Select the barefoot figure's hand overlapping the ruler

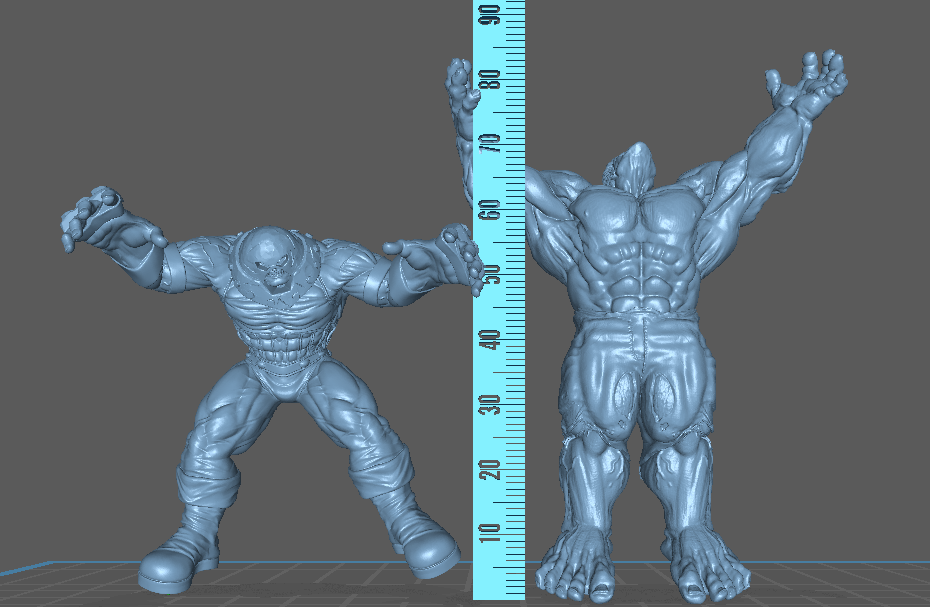459,85
